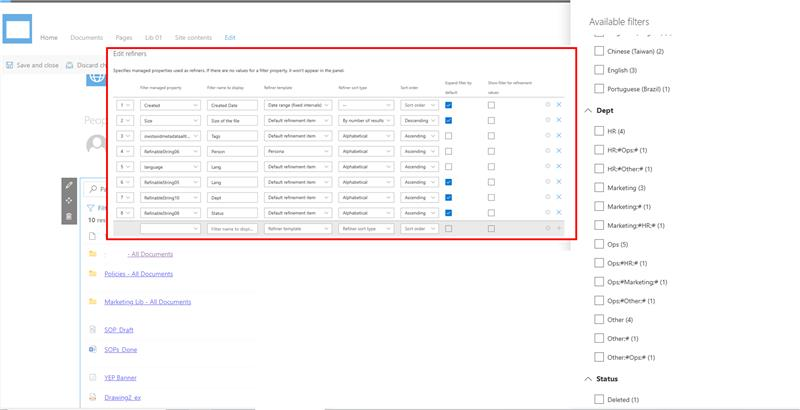Click the plus icon in the empty refiner row
The height and width of the screenshot is (410, 800).
point(559,228)
